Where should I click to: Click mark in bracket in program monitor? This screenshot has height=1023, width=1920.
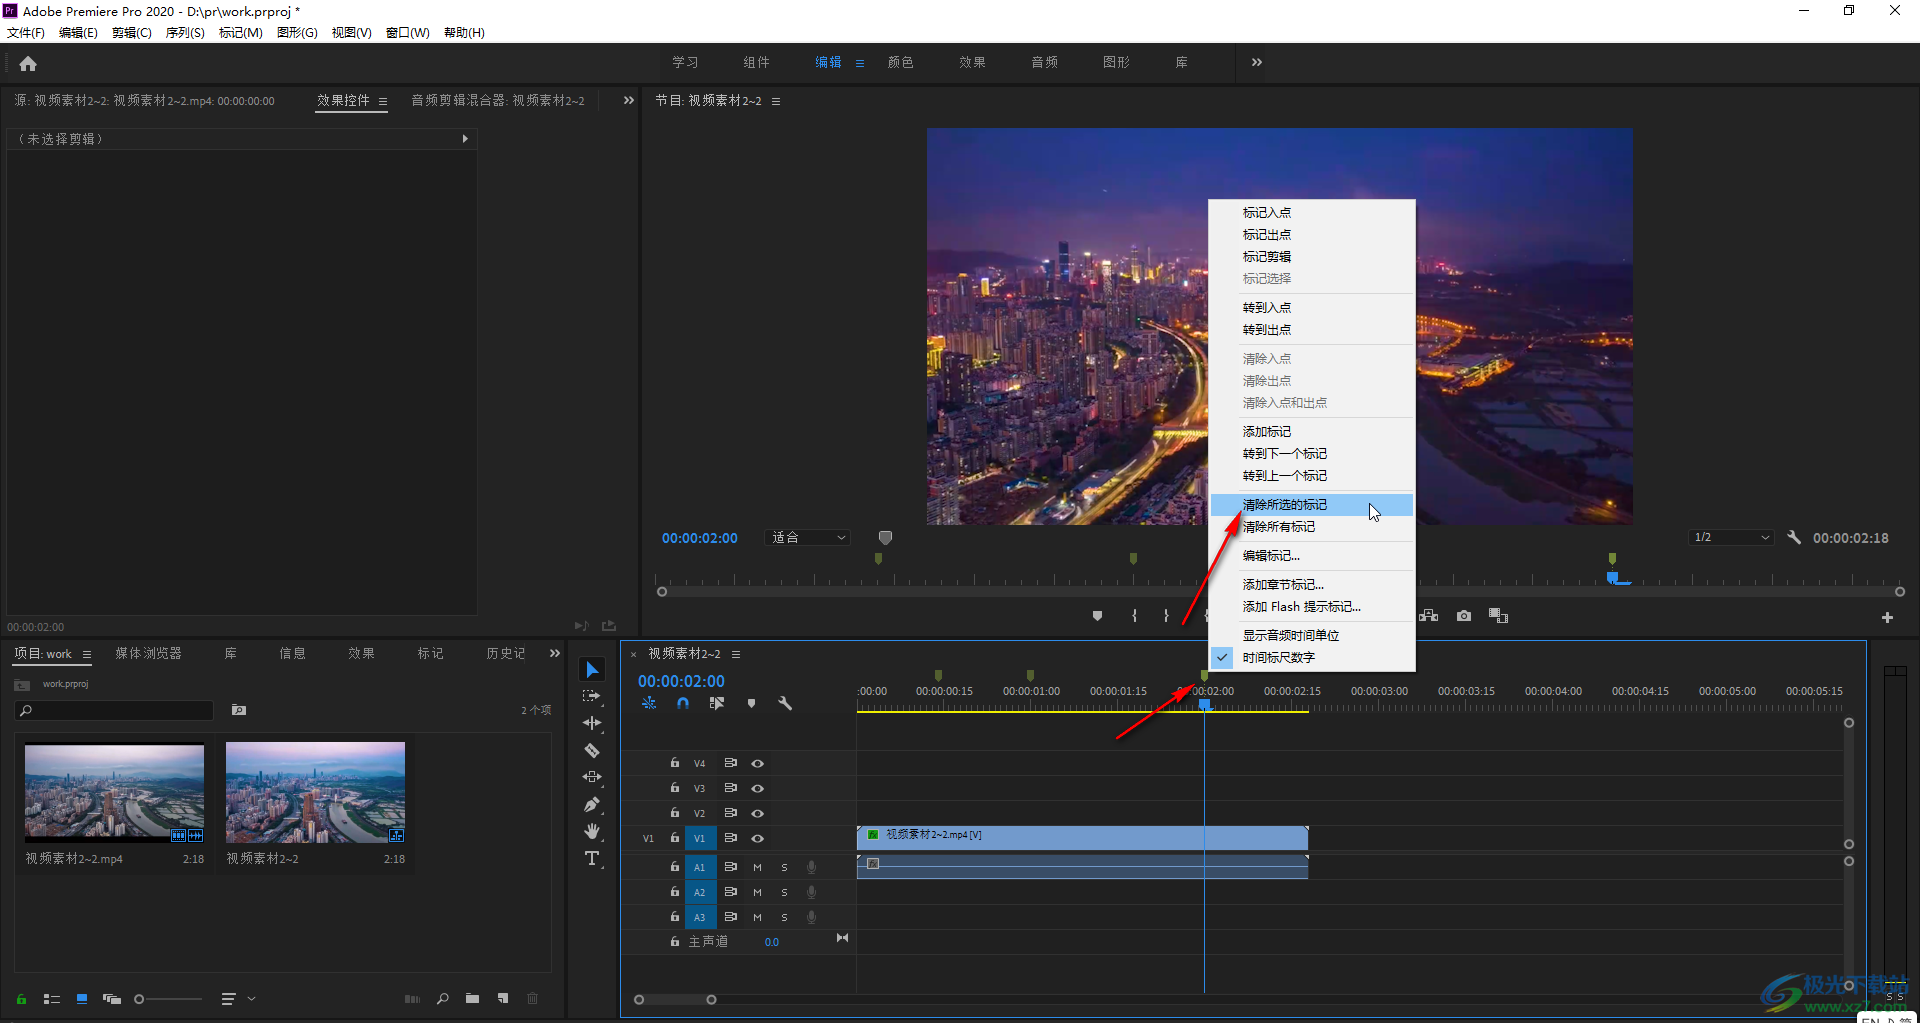pos(1134,616)
